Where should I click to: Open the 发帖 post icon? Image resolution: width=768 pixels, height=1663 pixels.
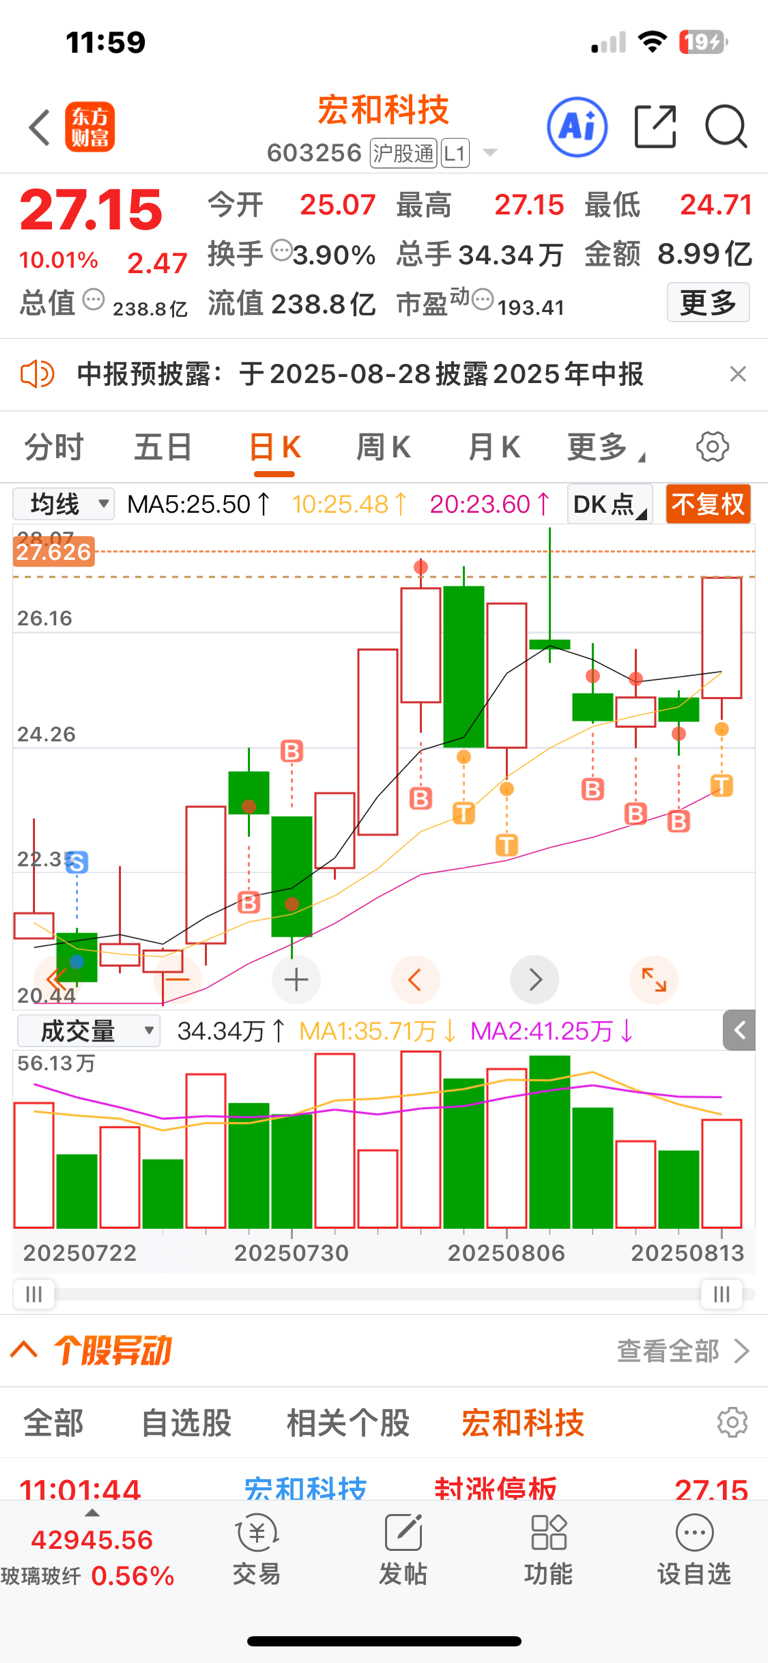(x=403, y=1549)
